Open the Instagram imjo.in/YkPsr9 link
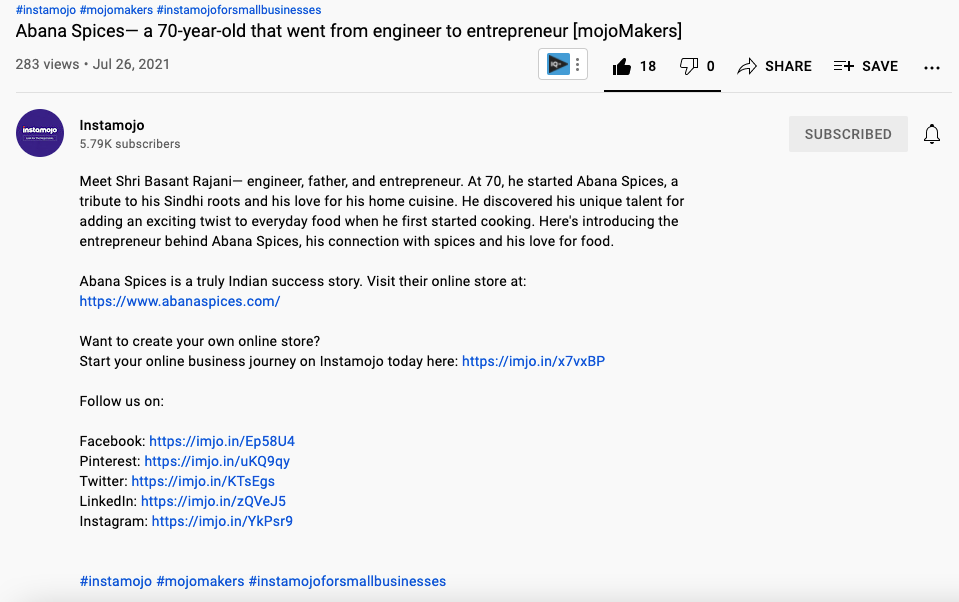The height and width of the screenshot is (602, 959). [x=222, y=521]
